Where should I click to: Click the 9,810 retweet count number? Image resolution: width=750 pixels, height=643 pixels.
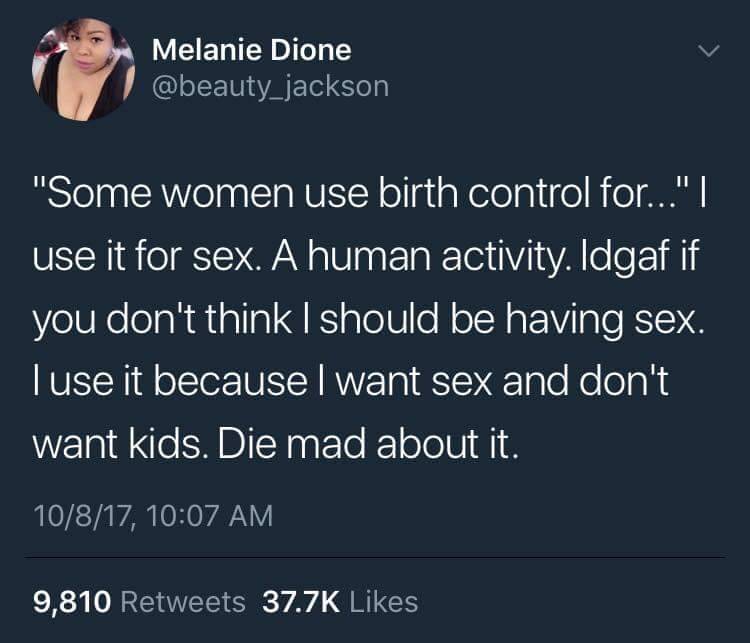click(72, 602)
